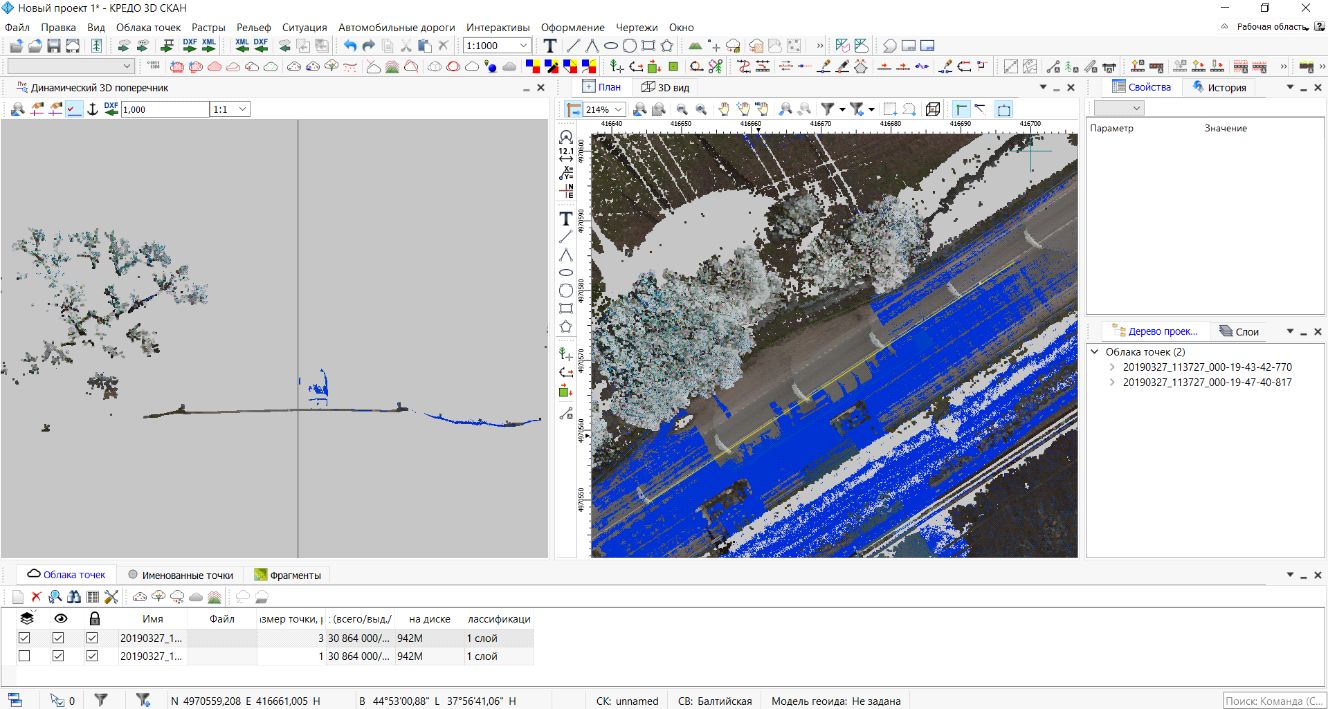The image size is (1328, 709).
Task: Switch to the 3D вид tab
Action: click(x=665, y=87)
